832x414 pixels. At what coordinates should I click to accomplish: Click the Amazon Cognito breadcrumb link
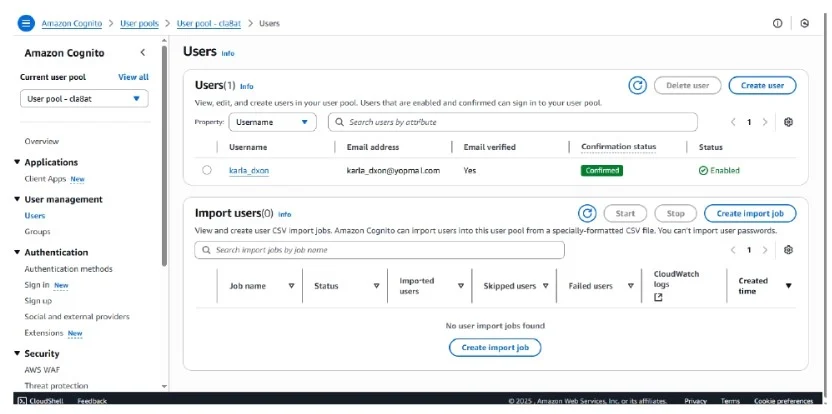[x=72, y=23]
